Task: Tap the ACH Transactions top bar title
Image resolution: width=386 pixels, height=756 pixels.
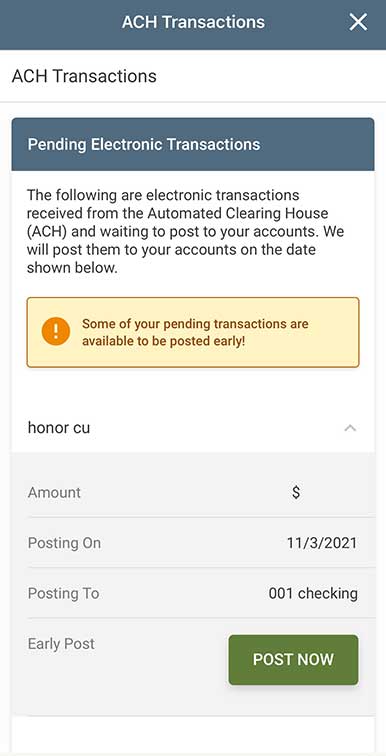Action: (x=193, y=22)
